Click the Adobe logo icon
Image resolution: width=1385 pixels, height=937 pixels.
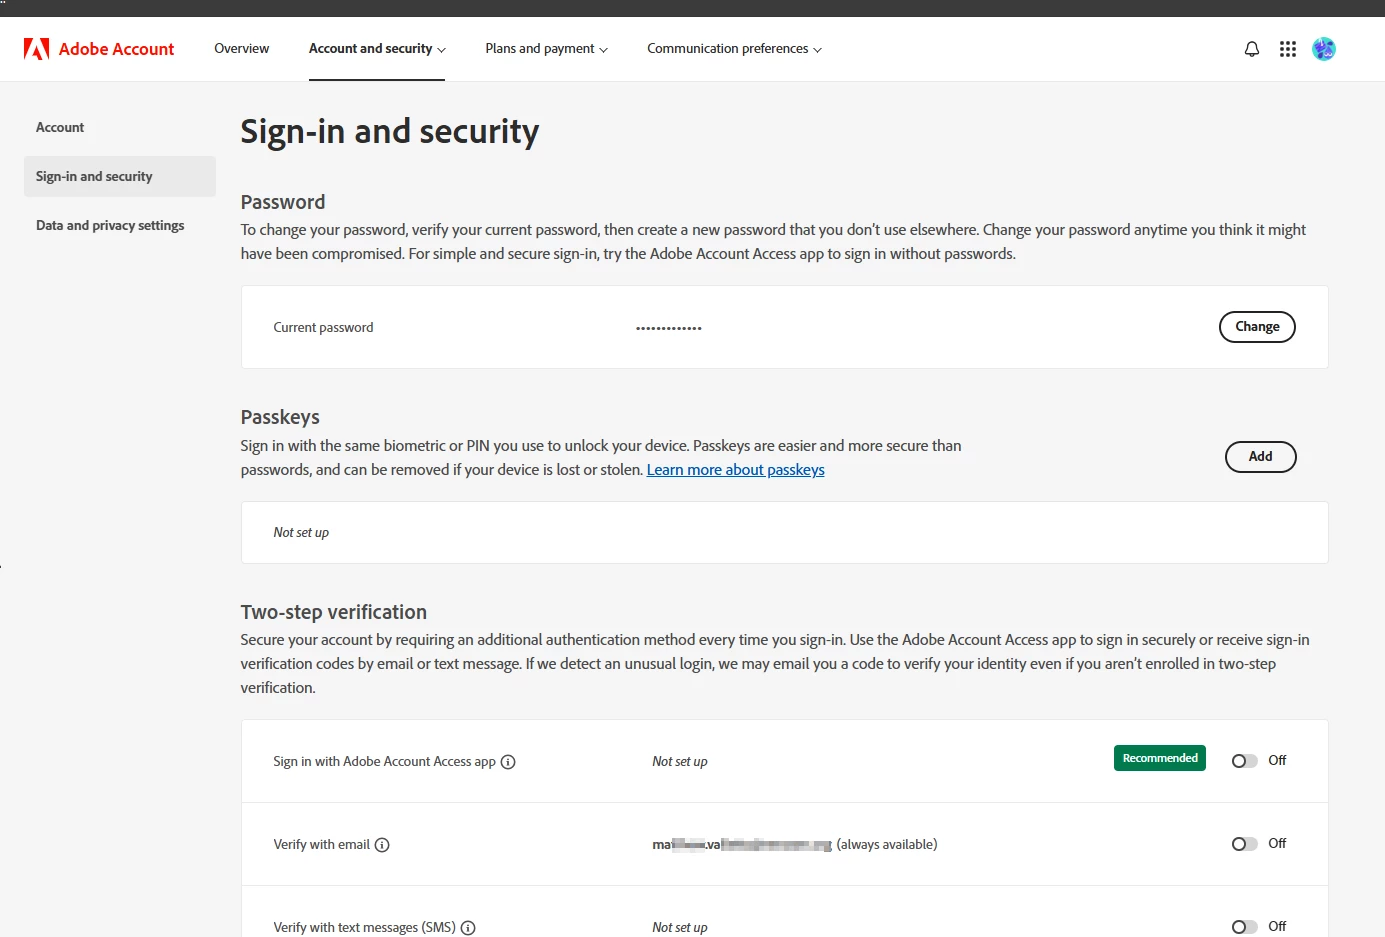(37, 49)
